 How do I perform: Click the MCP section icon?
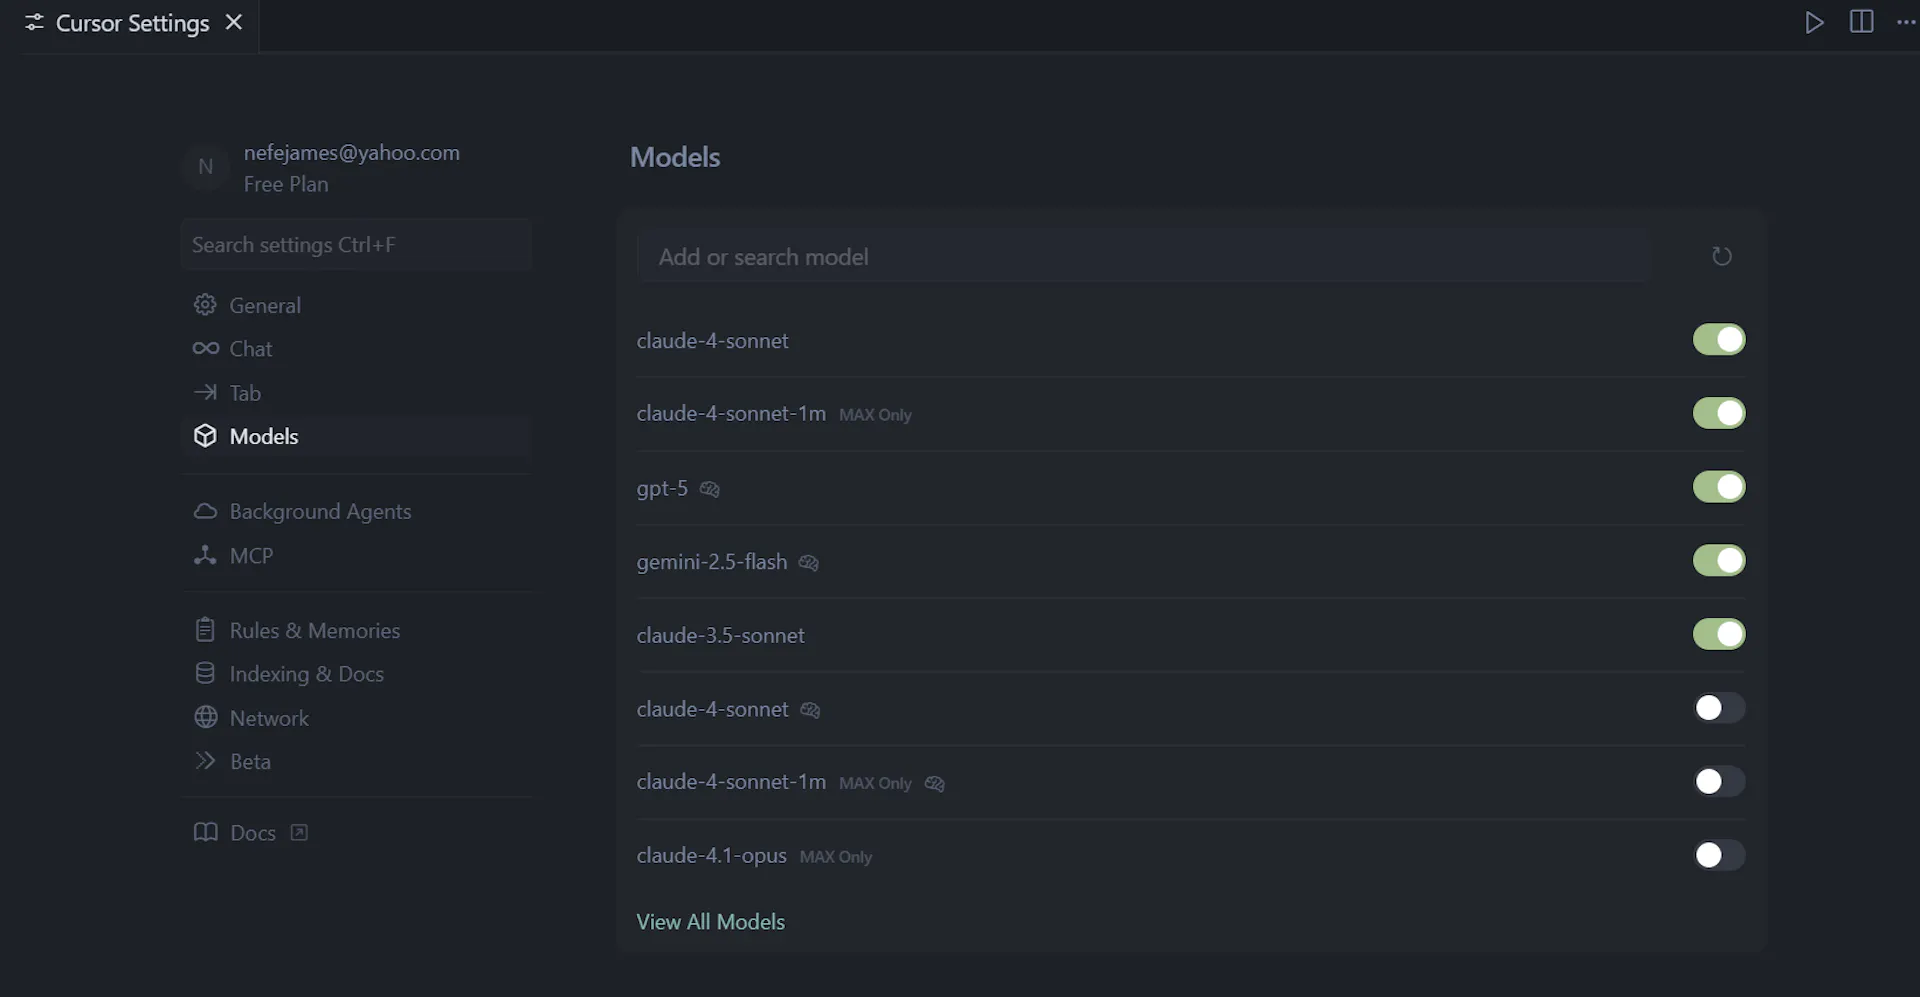click(205, 555)
